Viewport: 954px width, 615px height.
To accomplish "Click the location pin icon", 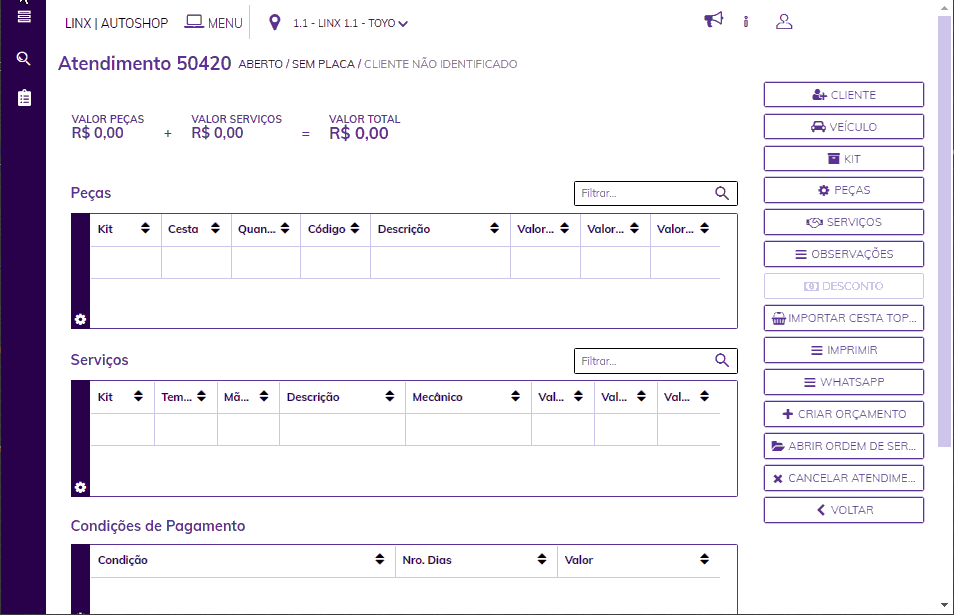I will pos(275,23).
